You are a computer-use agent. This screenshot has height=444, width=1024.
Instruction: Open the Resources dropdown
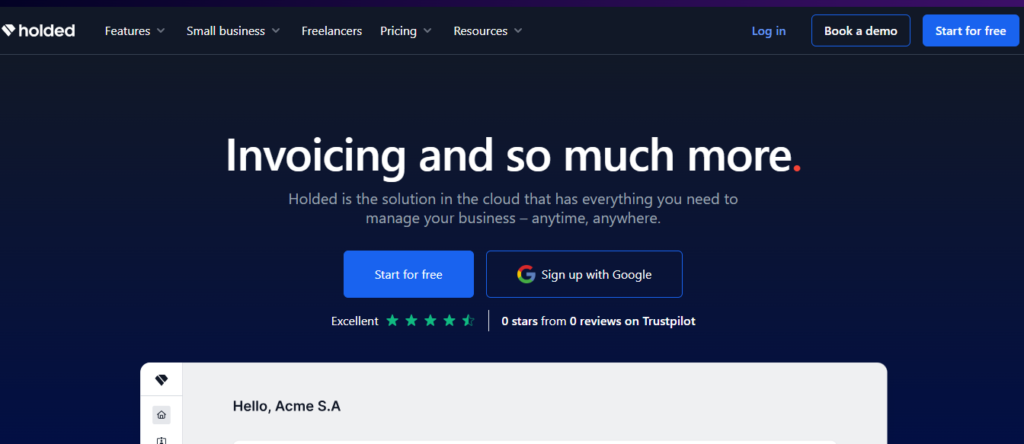click(x=487, y=31)
